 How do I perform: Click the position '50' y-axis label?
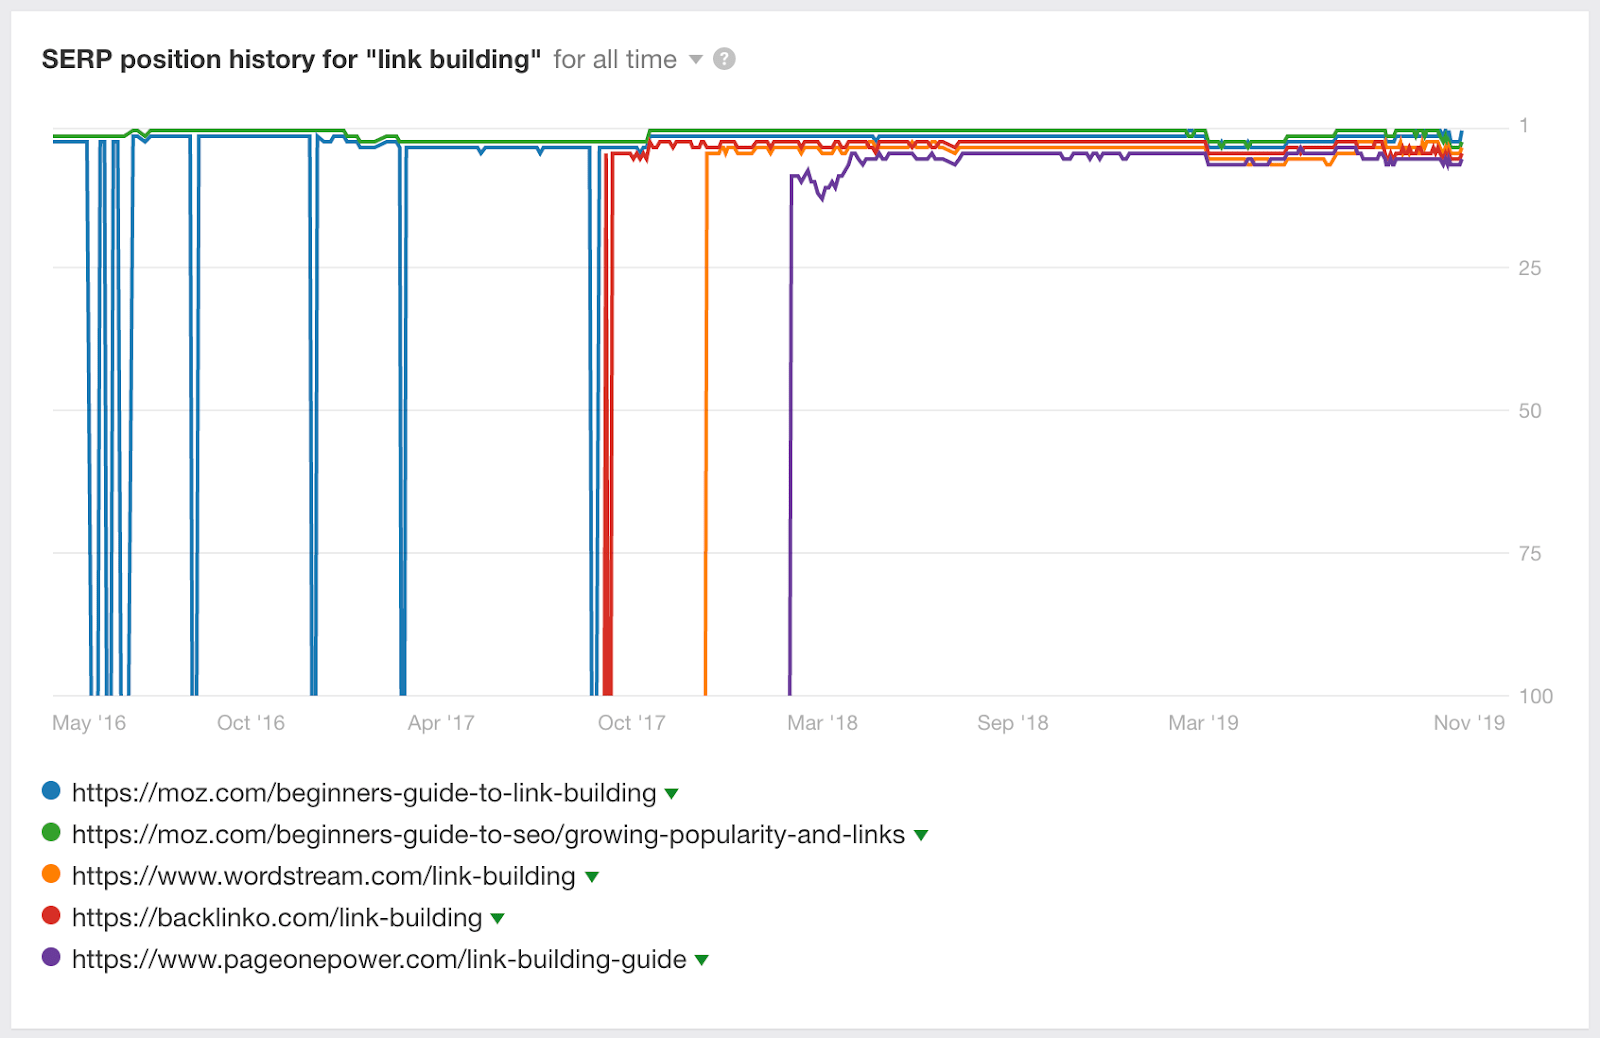click(1530, 411)
